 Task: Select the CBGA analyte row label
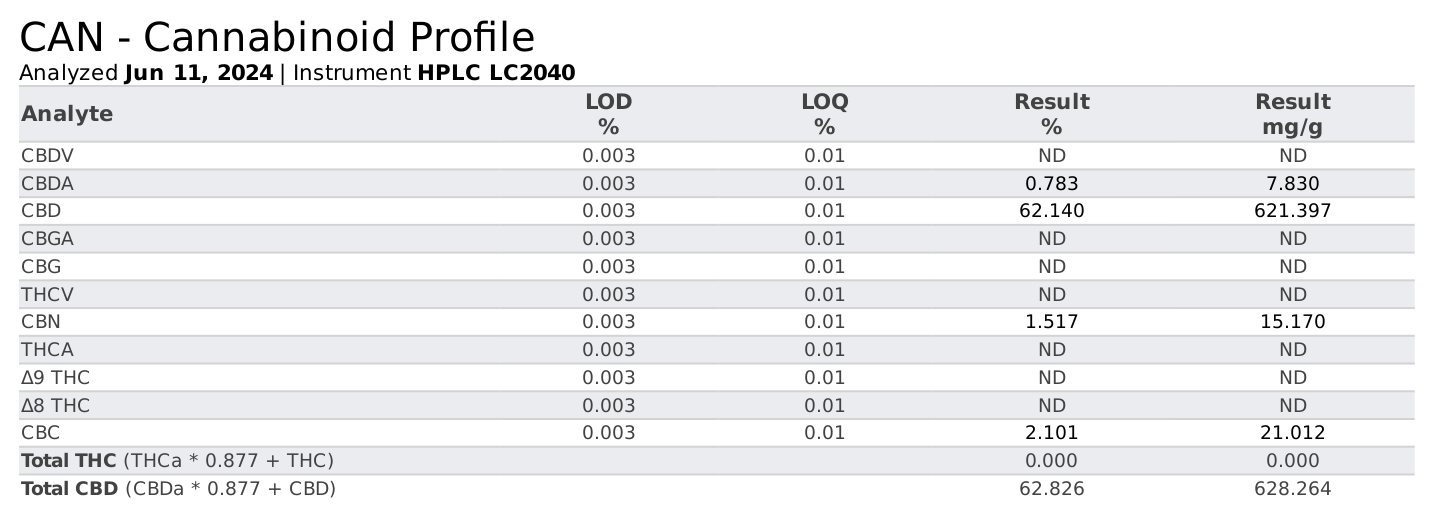click(x=47, y=238)
